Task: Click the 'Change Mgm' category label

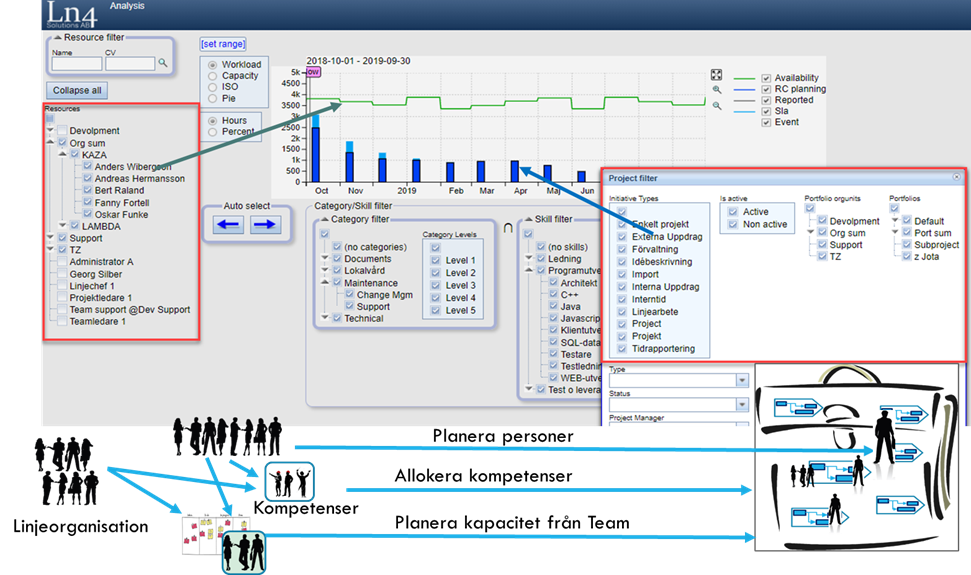Action: [385, 295]
